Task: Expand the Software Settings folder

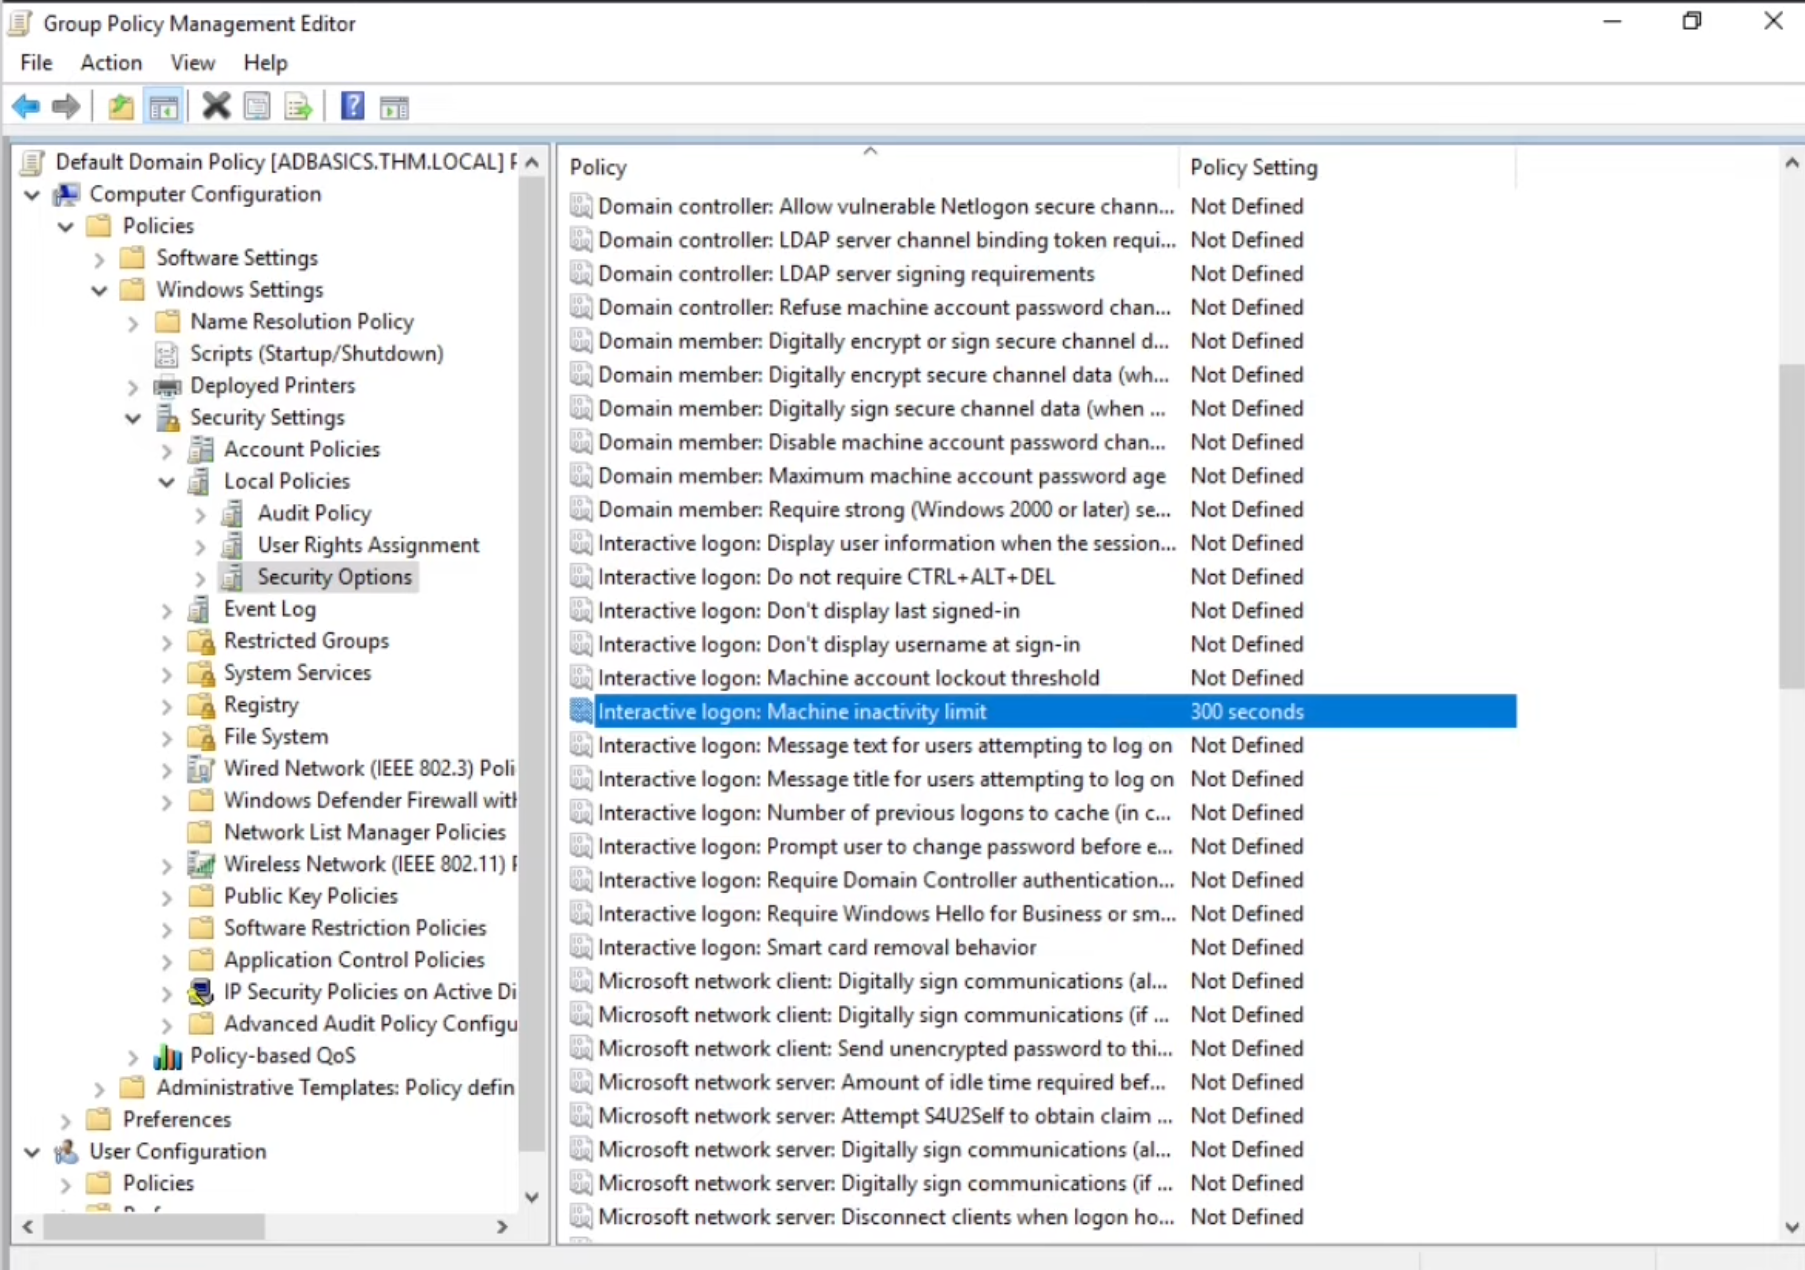Action: pyautogui.click(x=99, y=259)
